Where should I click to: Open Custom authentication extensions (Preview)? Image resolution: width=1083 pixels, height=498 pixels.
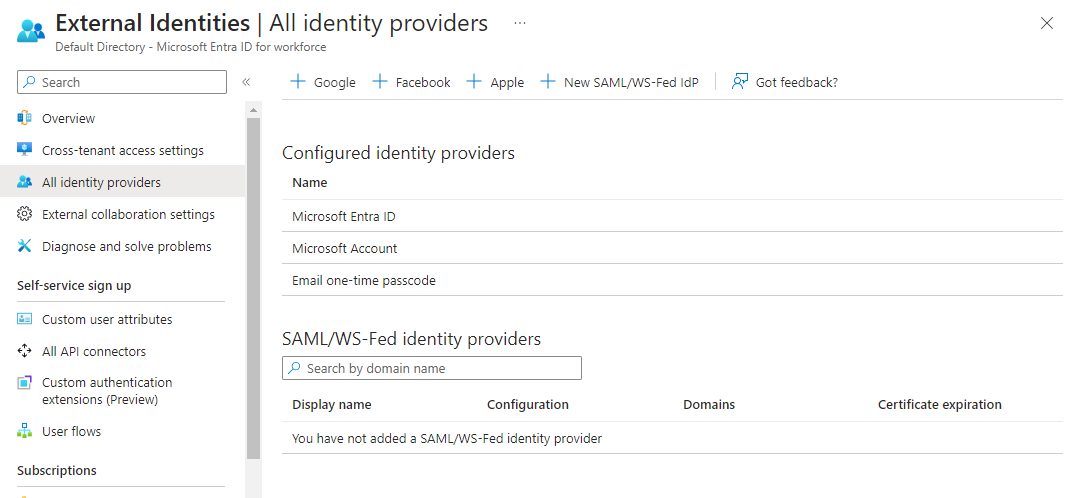point(107,391)
